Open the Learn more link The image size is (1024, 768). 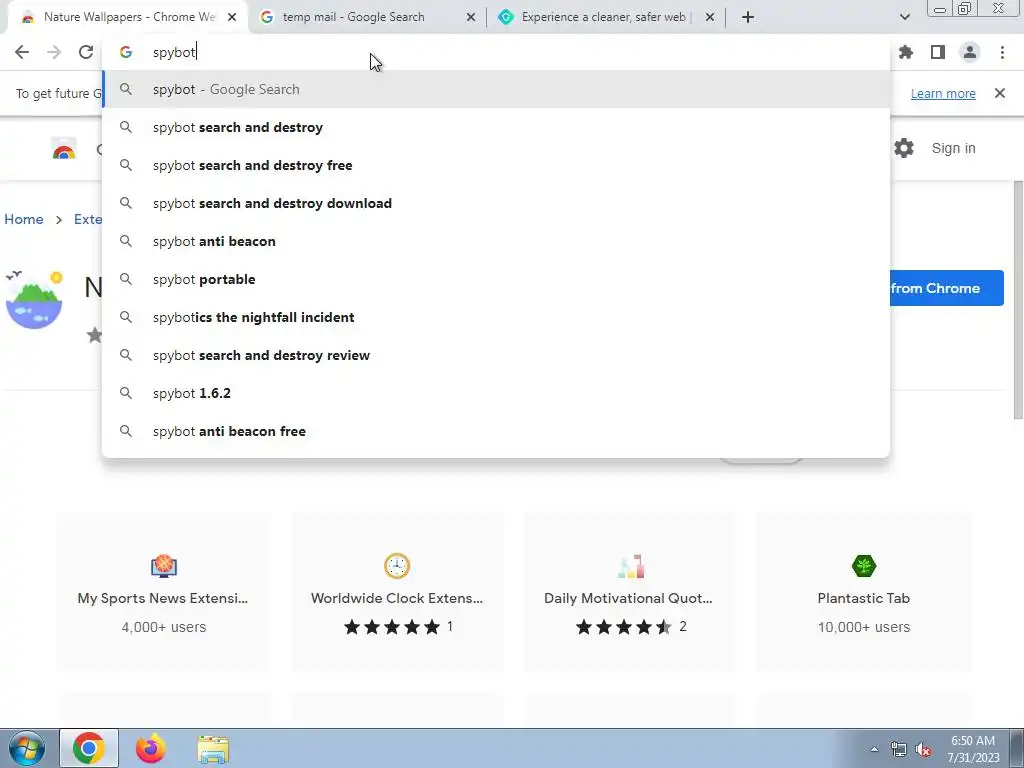pos(943,93)
